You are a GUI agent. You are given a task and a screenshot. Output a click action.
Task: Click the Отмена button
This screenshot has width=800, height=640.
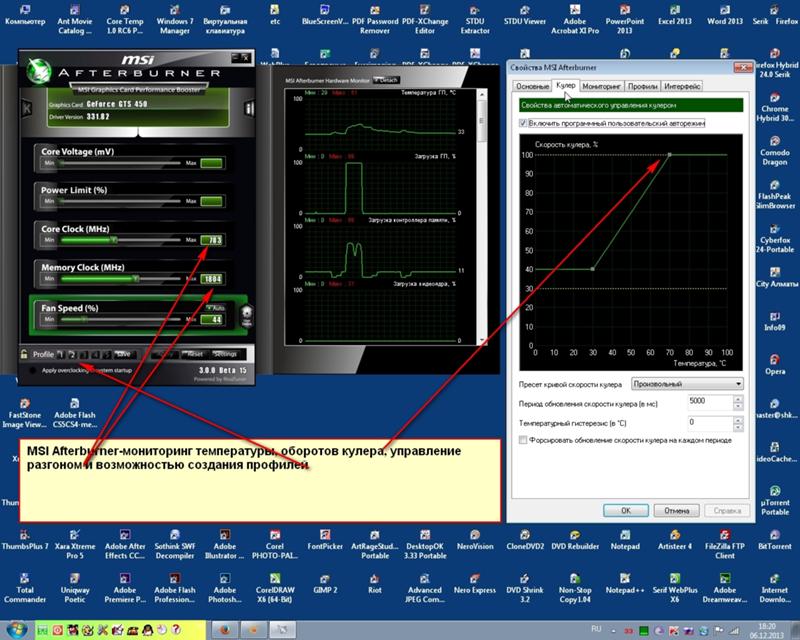coord(676,510)
